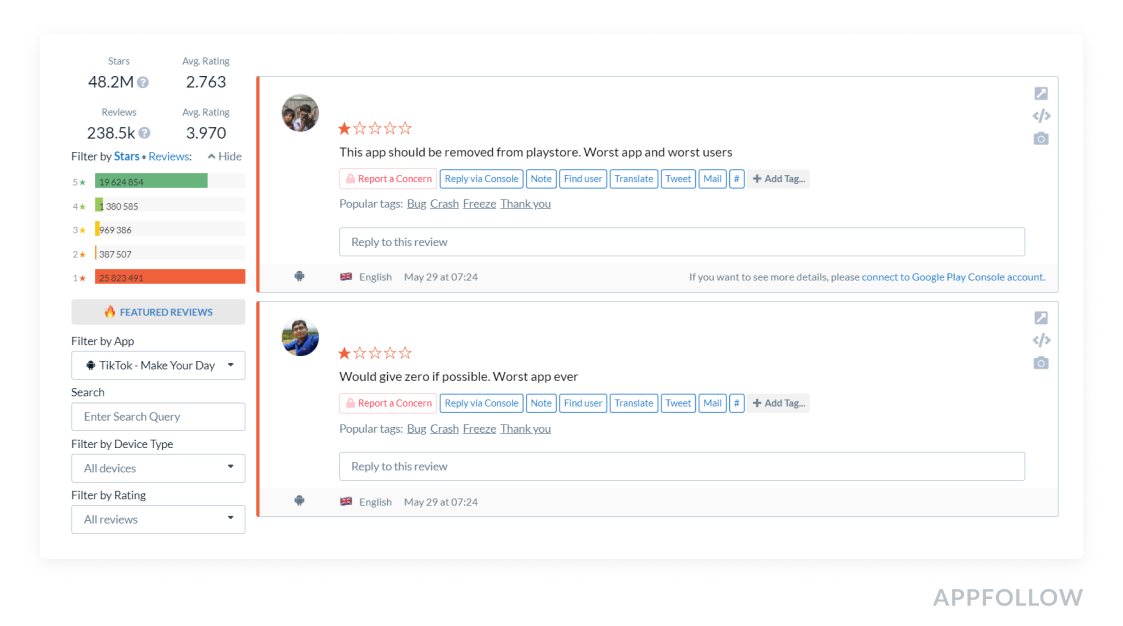
Task: Filter by the red 1-star rating bar
Action: click(170, 278)
